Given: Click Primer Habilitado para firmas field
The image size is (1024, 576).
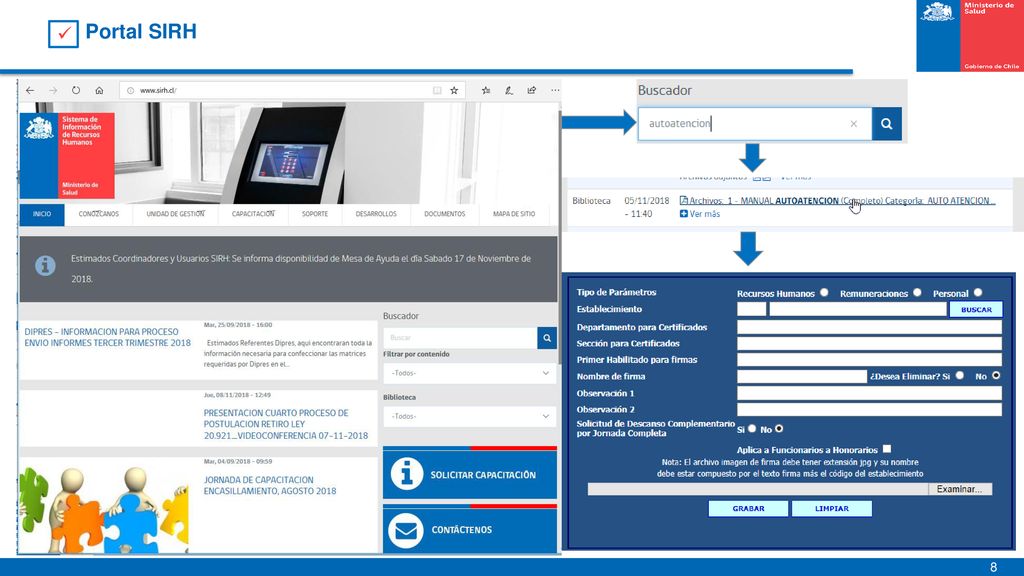Looking at the screenshot, I should [869, 359].
